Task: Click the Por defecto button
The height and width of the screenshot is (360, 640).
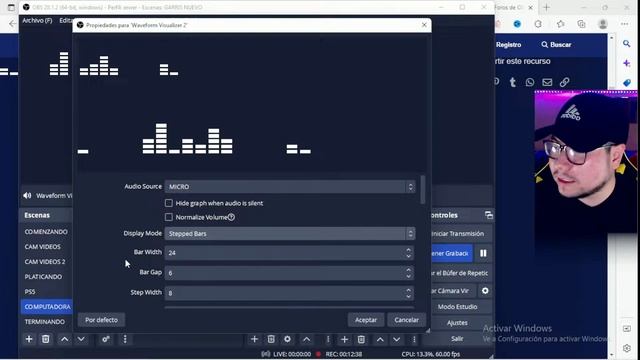Action: tap(102, 320)
